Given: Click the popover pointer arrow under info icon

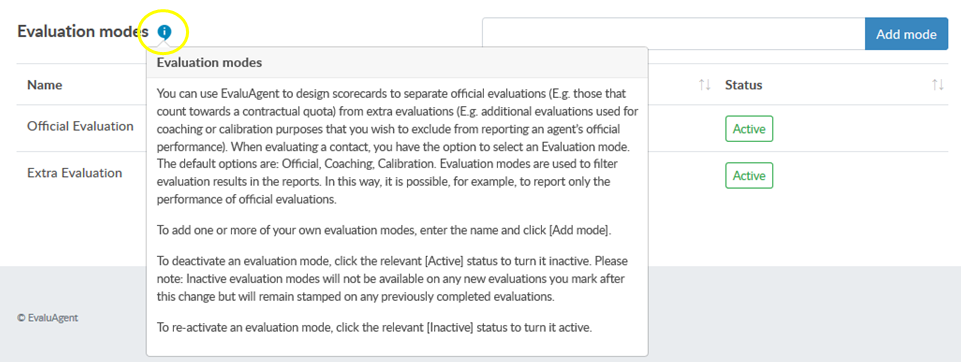Looking at the screenshot, I should point(164,43).
